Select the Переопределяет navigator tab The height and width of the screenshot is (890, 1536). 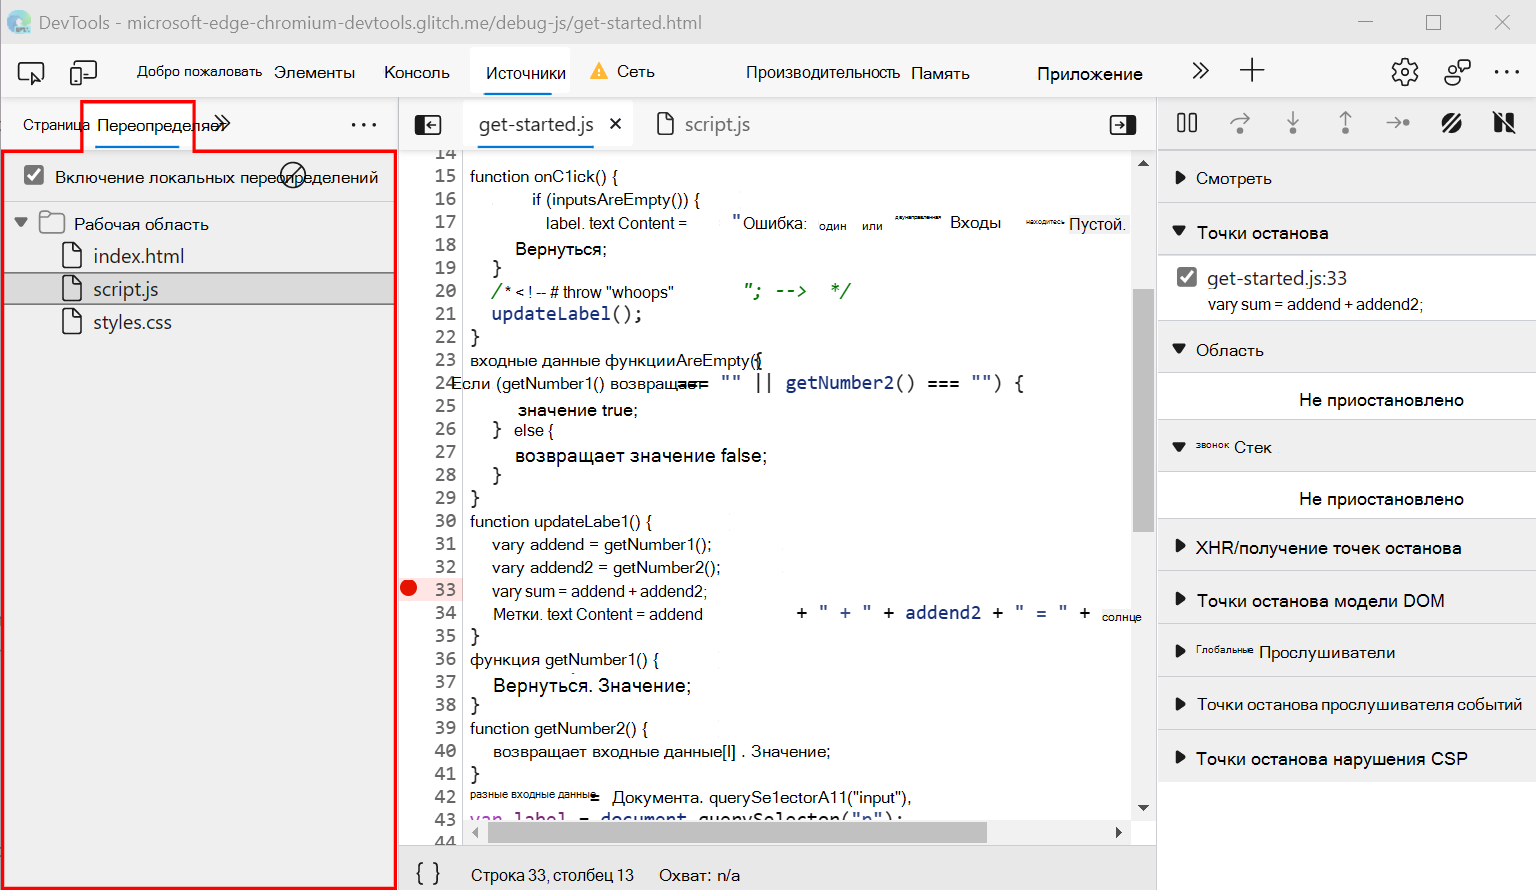[x=158, y=125]
